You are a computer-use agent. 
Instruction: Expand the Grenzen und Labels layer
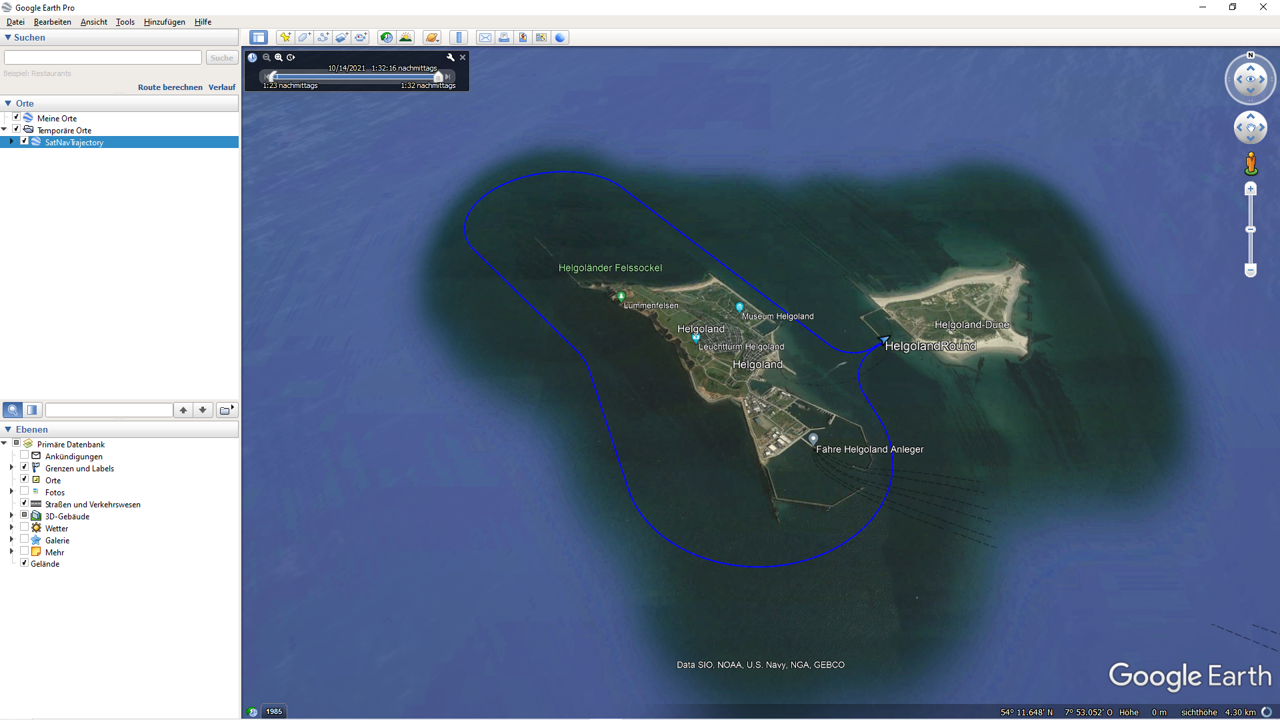click(x=12, y=468)
